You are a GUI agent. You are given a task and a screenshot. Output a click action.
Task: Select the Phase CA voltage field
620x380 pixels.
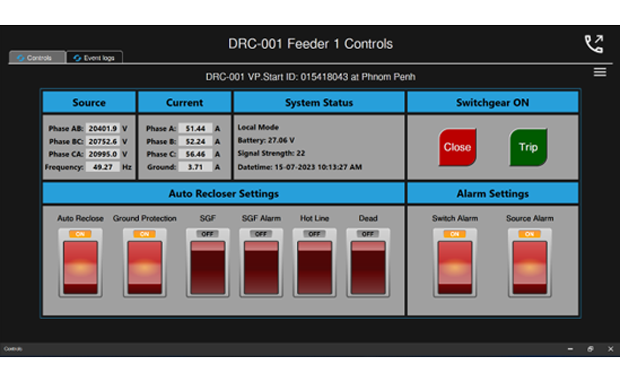(x=103, y=154)
